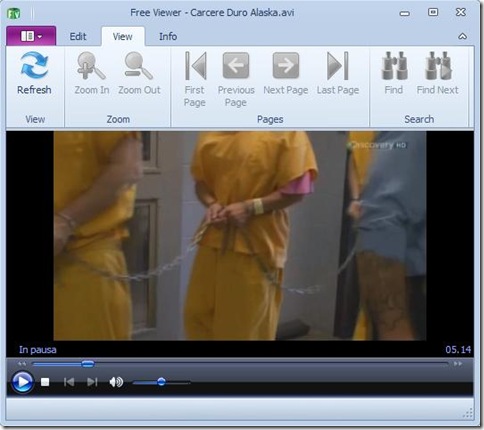The image size is (484, 430).
Task: Minimize the Free Viewer window
Action: coord(405,14)
